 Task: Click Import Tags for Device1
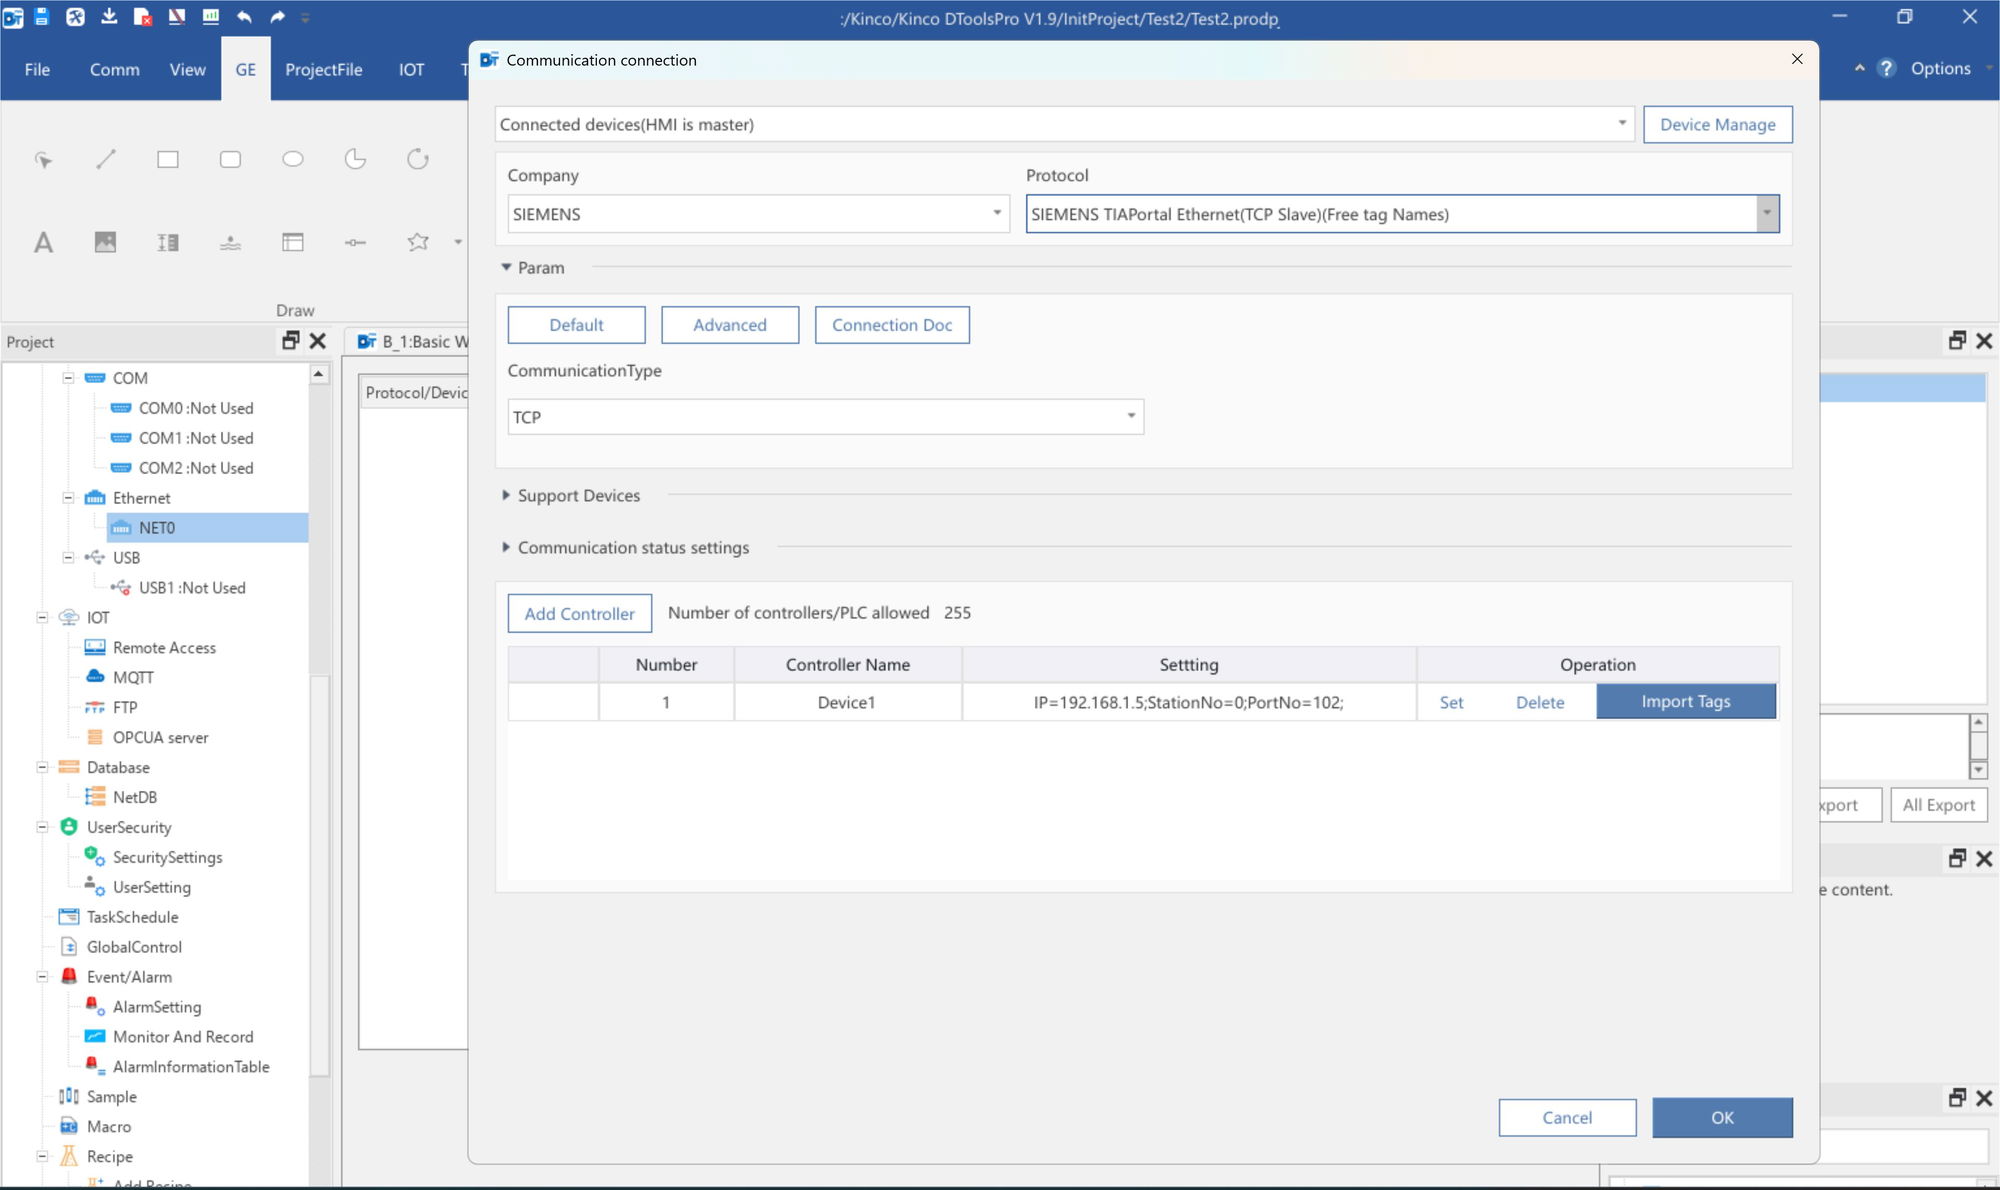tap(1685, 701)
